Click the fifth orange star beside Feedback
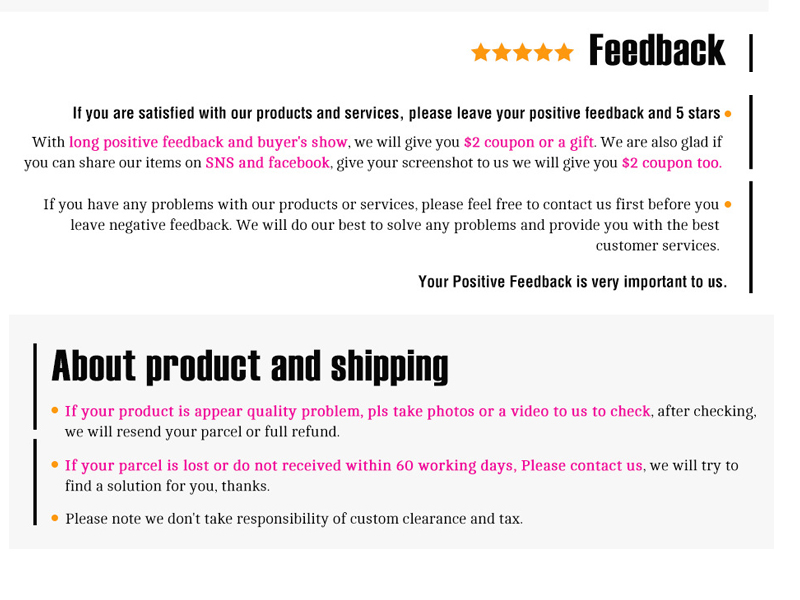The image size is (800, 600). pyautogui.click(x=564, y=52)
